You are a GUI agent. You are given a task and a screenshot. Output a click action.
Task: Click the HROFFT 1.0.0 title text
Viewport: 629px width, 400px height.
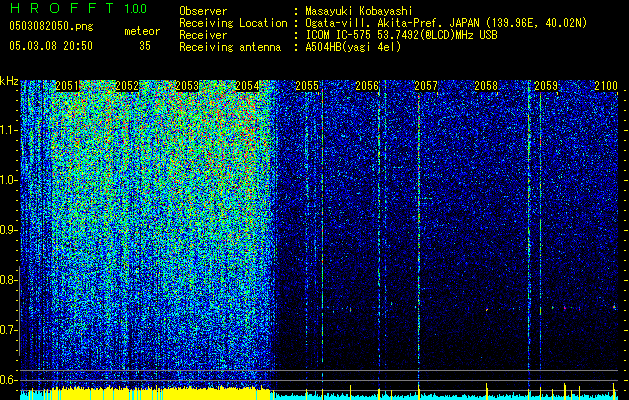tap(78, 8)
